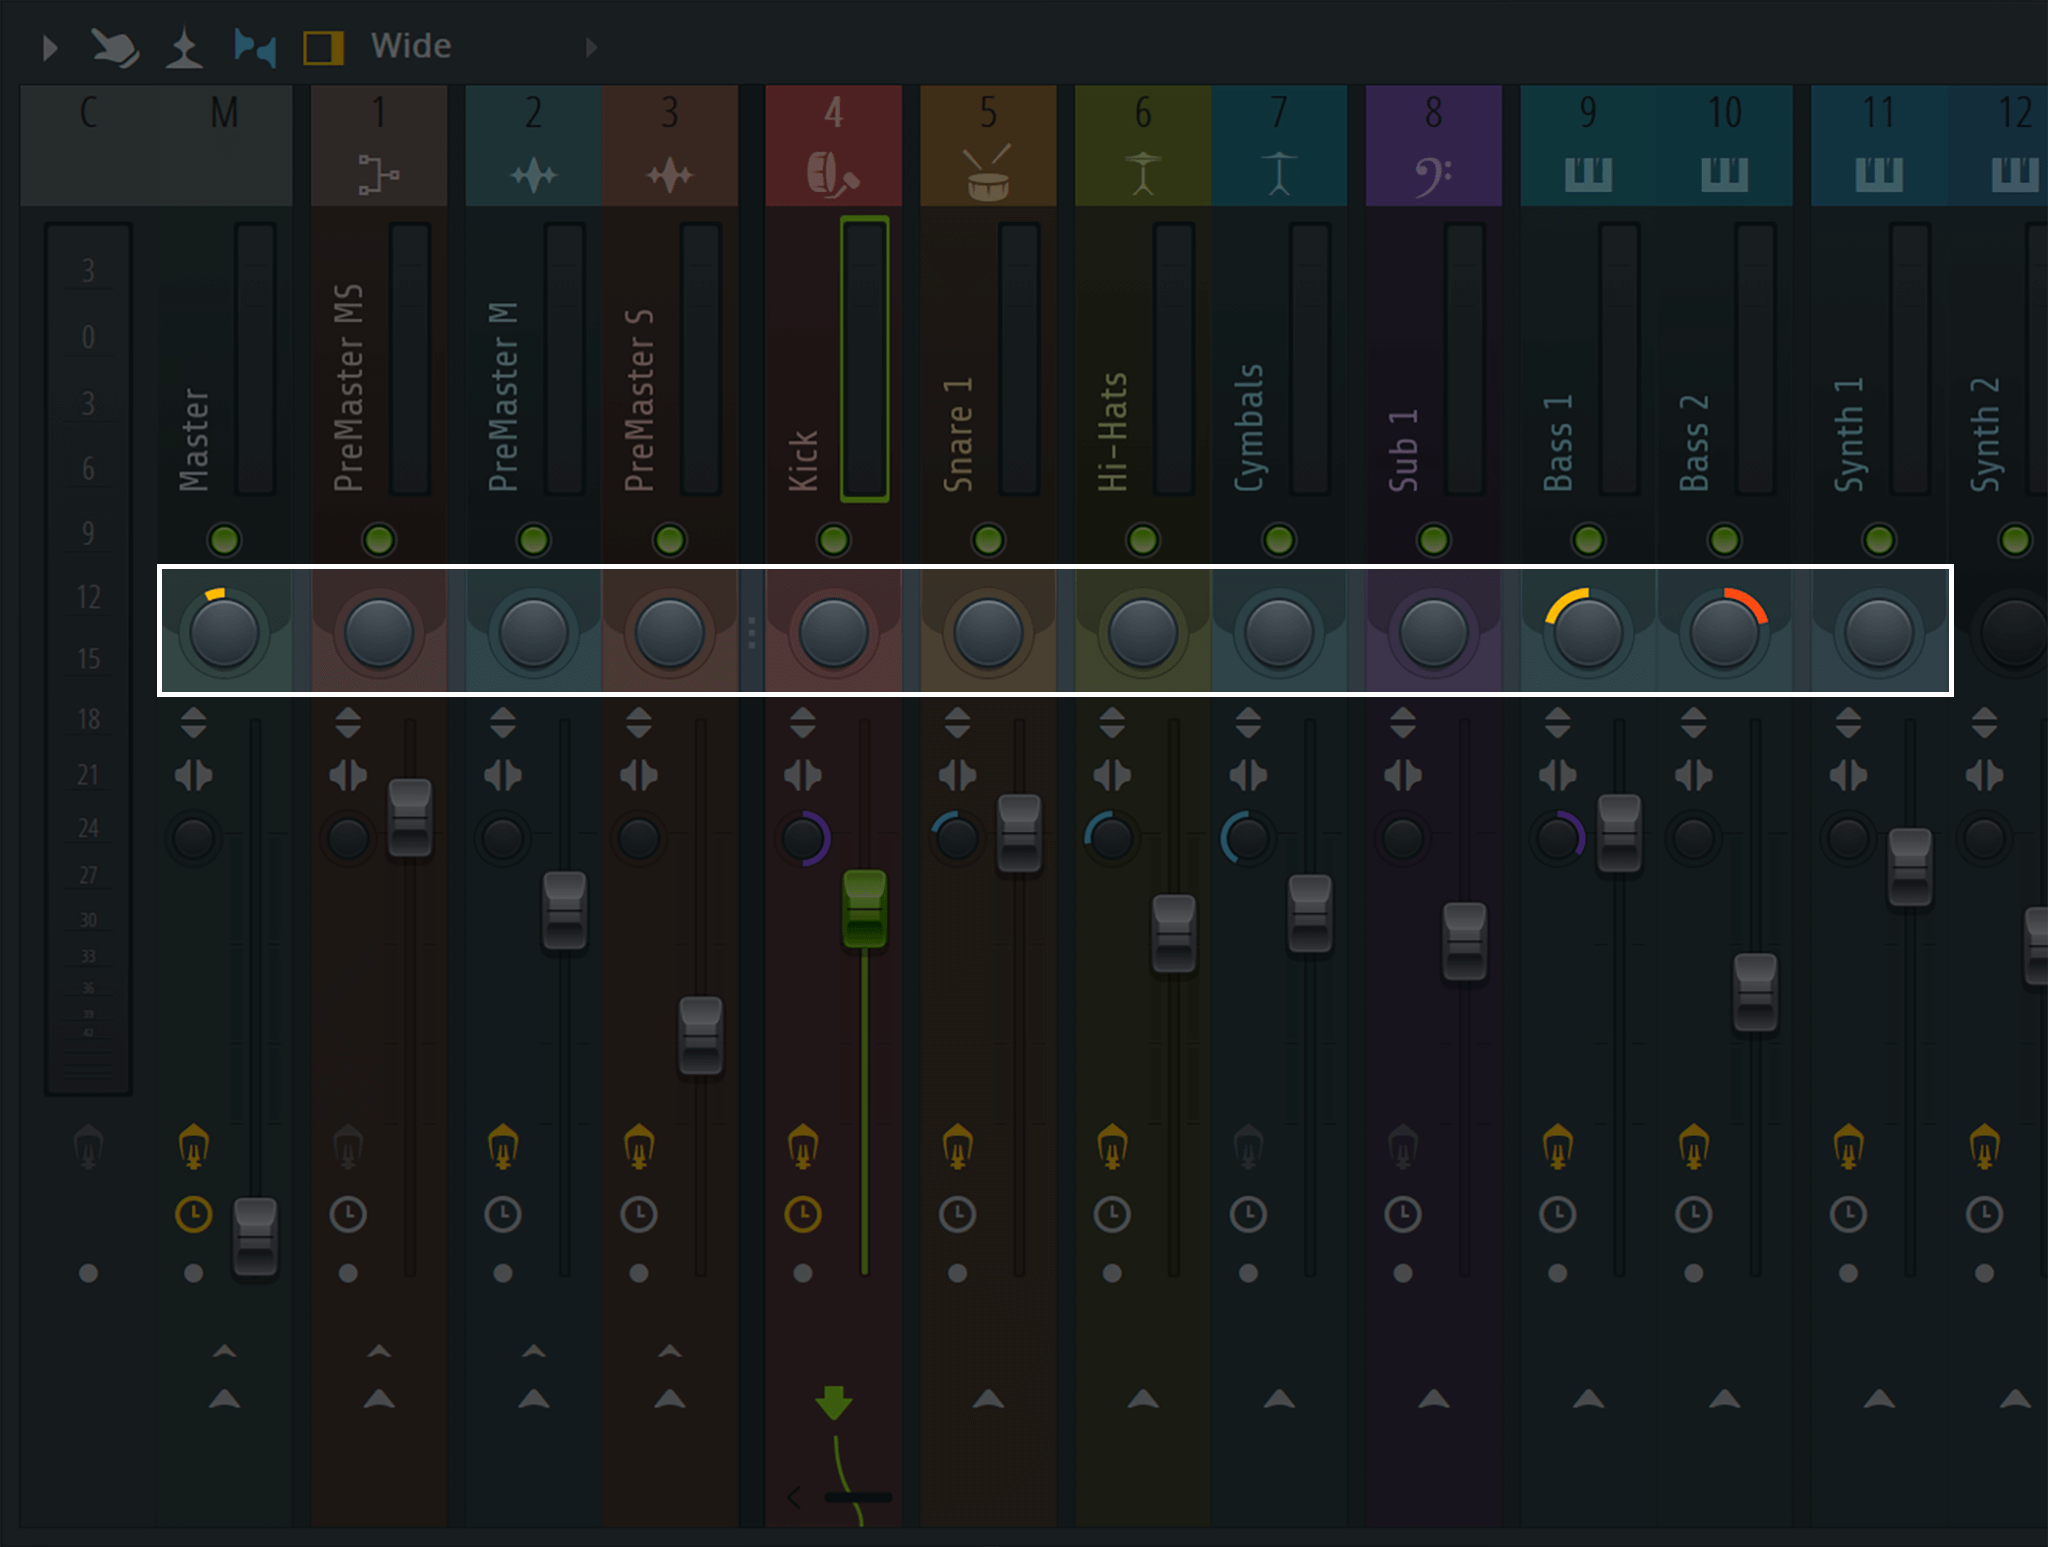Click the Kick volume fader
Viewport: 2048px width, 1547px height.
[x=864, y=909]
